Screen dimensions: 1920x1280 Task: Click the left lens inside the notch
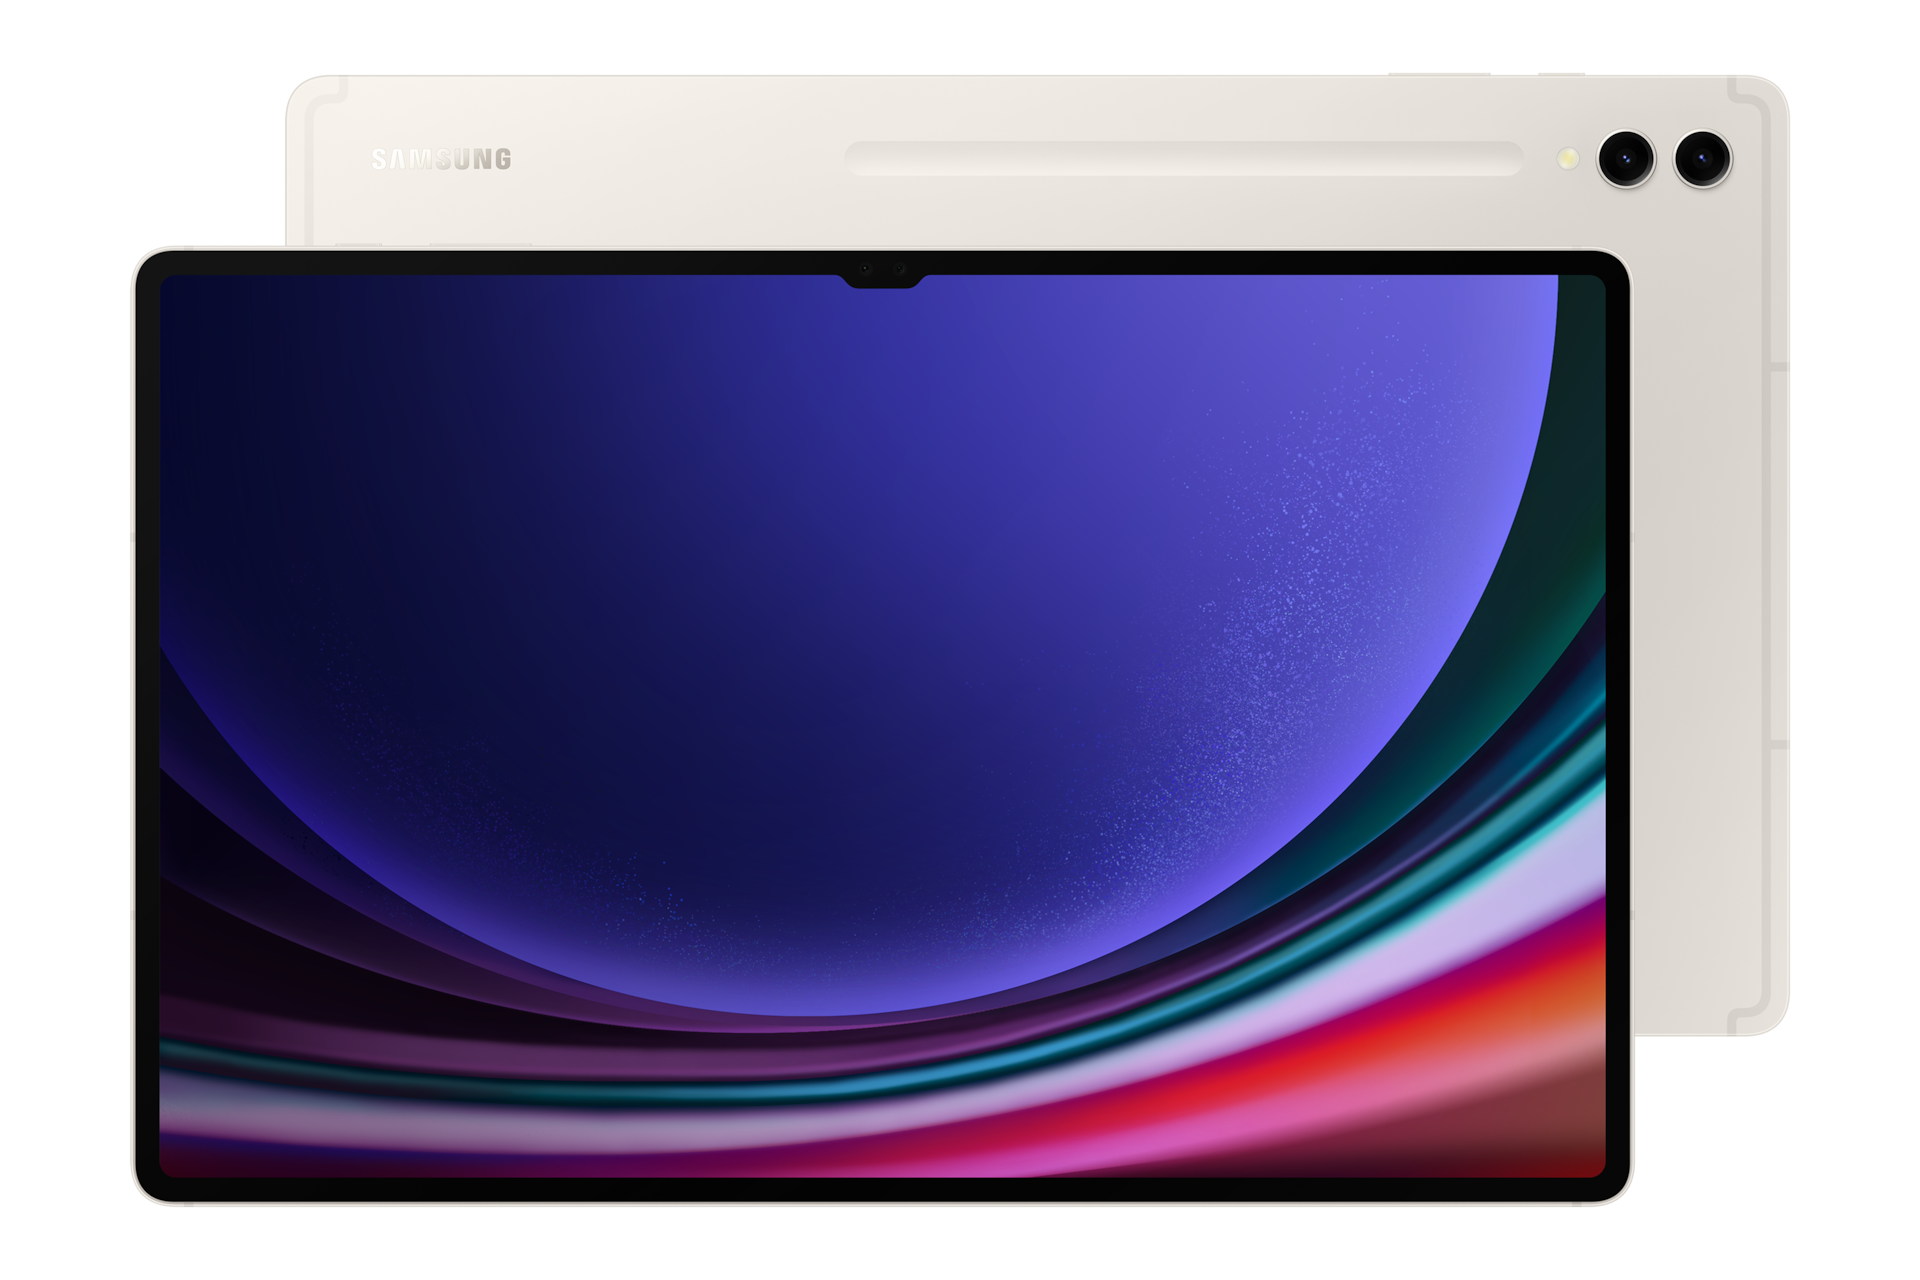[864, 269]
